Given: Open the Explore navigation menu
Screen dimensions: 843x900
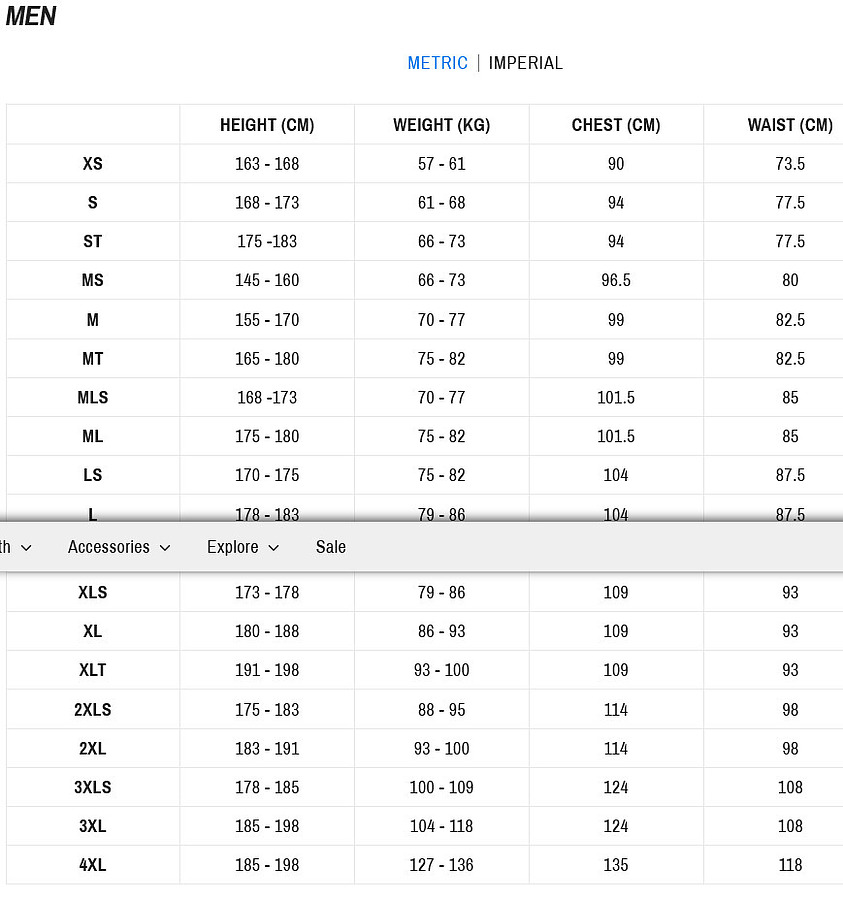Looking at the screenshot, I should (232, 547).
